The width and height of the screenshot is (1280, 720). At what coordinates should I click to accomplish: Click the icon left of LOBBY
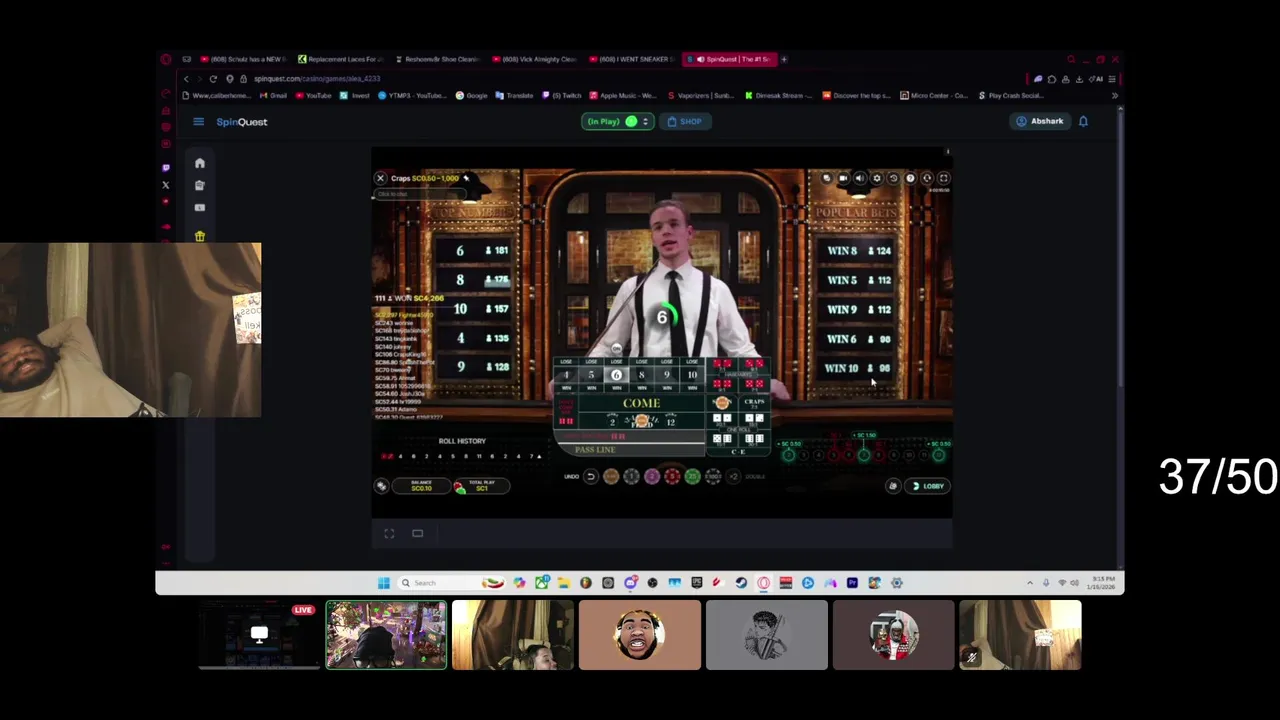pyautogui.click(x=893, y=486)
